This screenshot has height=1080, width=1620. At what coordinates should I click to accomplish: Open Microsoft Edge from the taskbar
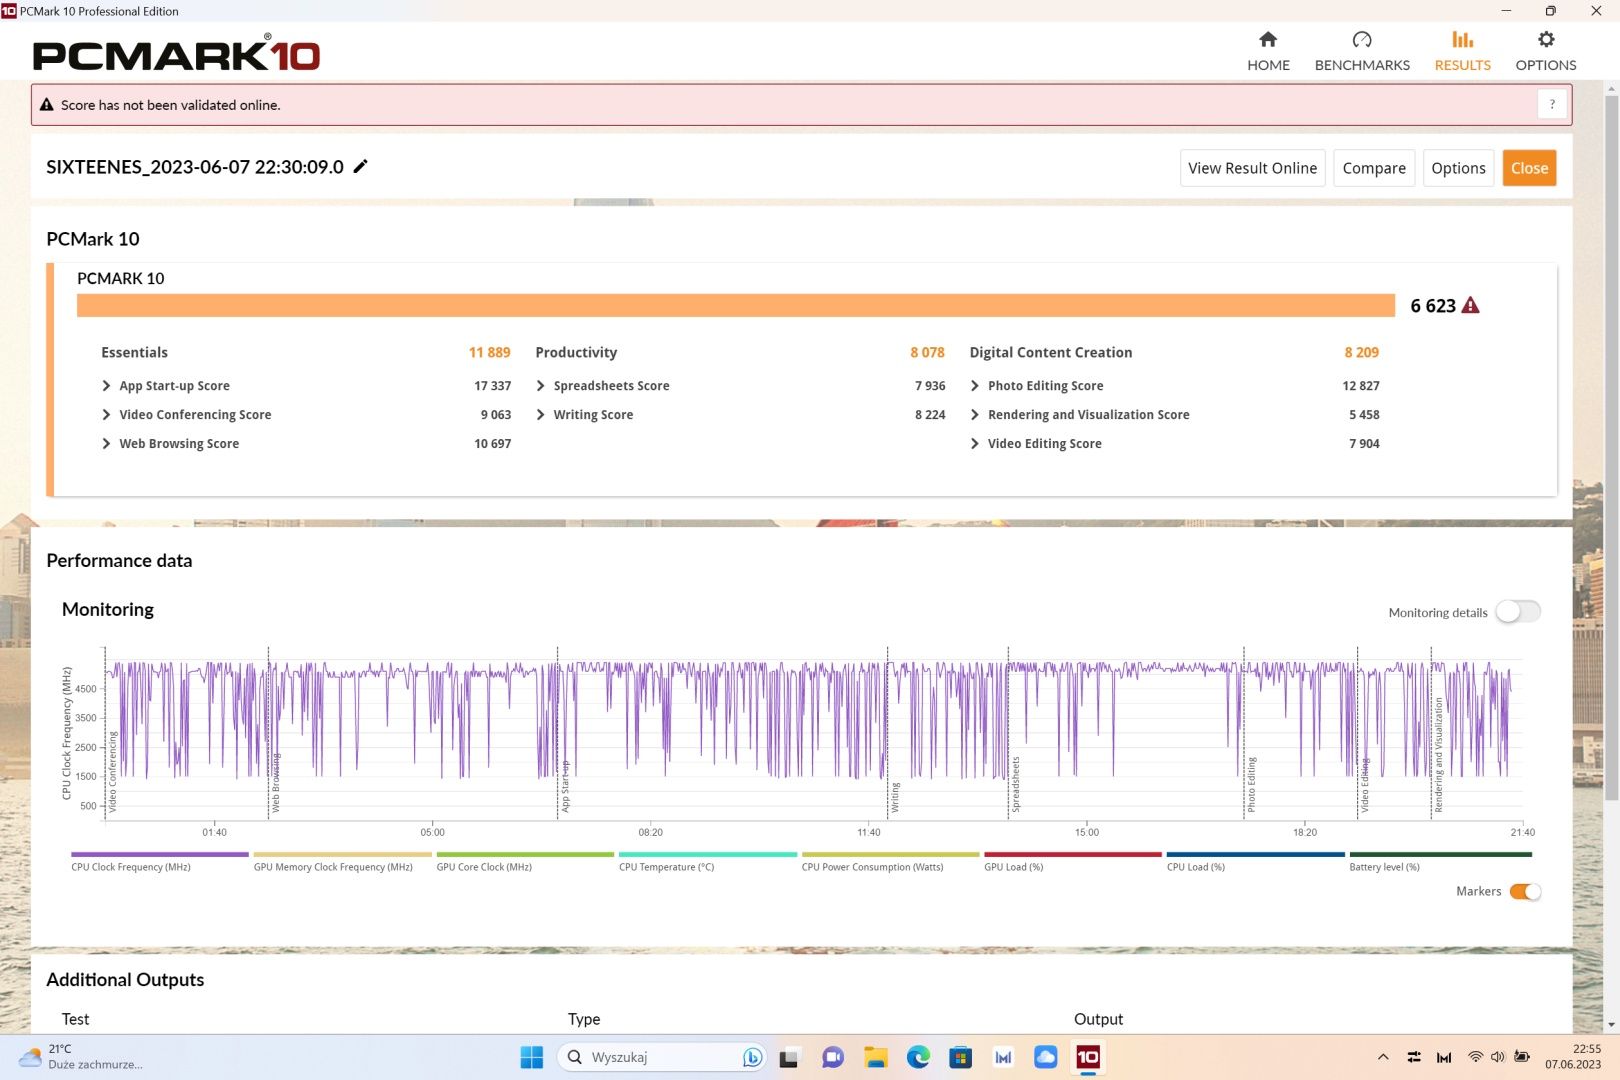(918, 1057)
